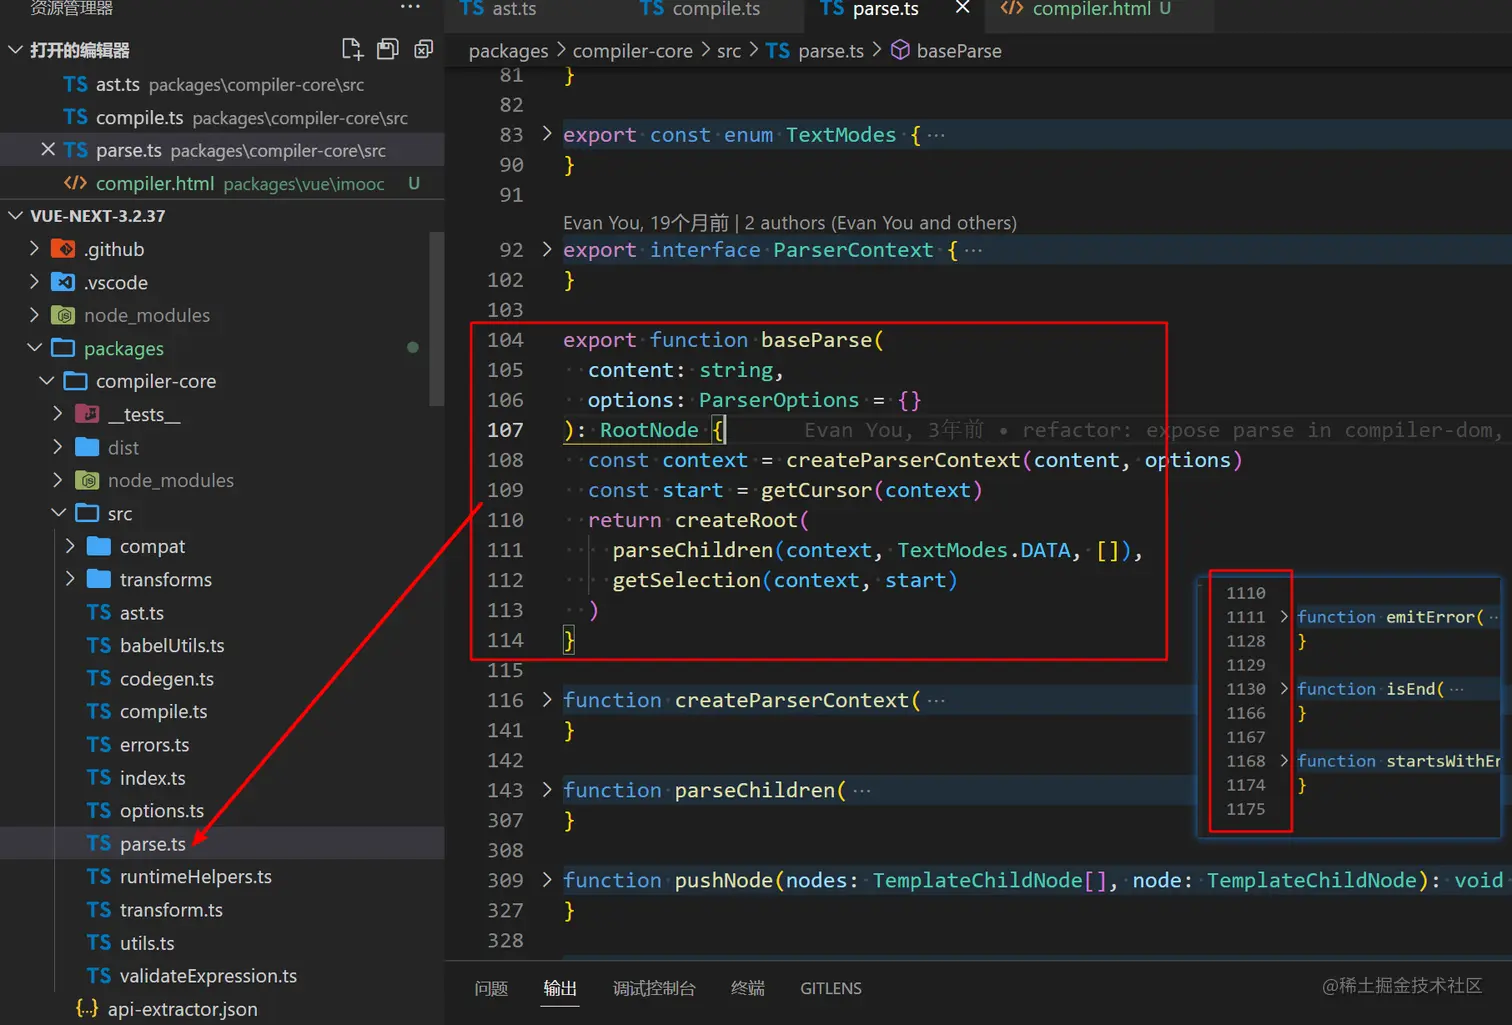Switch to the compile.ts editor tab
Viewport: 1512px width, 1025px height.
[x=700, y=8]
